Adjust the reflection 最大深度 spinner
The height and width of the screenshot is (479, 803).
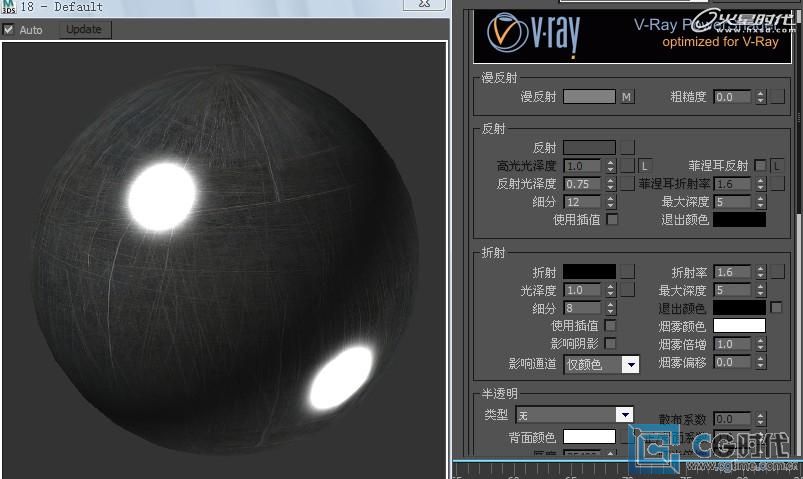760,202
